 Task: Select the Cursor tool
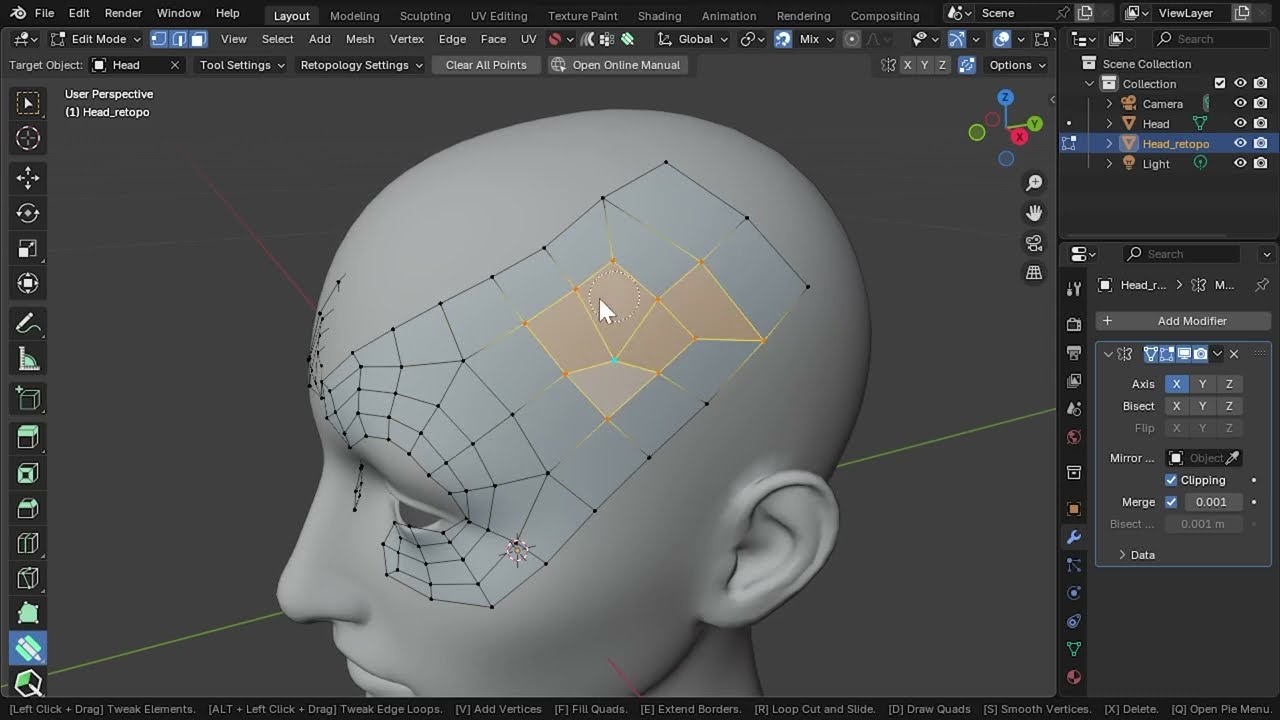coord(28,138)
